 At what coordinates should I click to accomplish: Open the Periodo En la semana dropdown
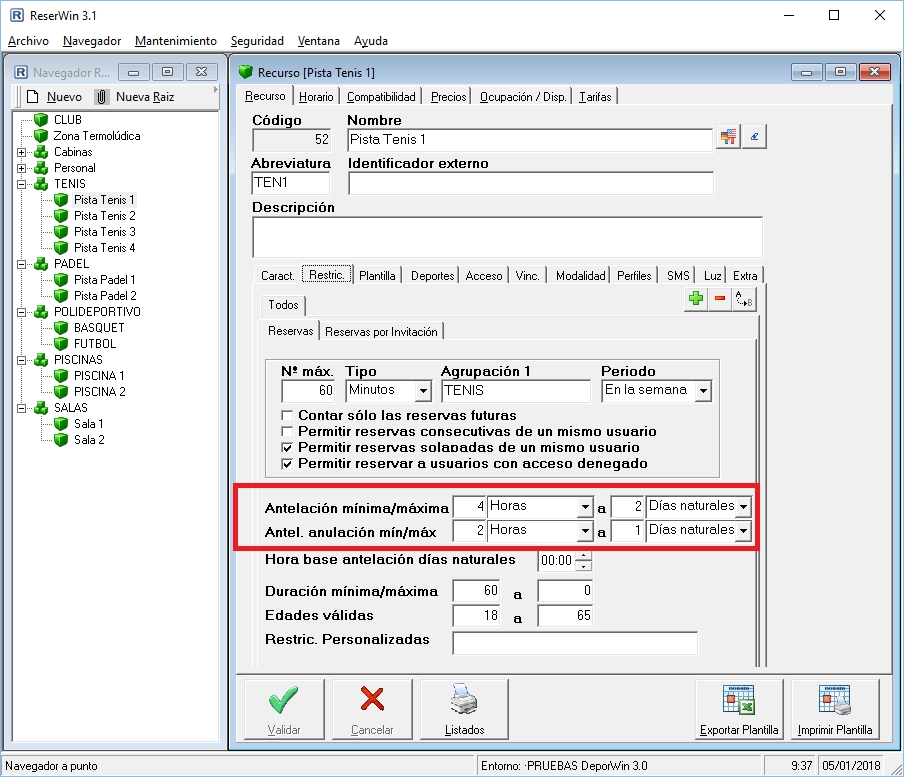pos(703,391)
